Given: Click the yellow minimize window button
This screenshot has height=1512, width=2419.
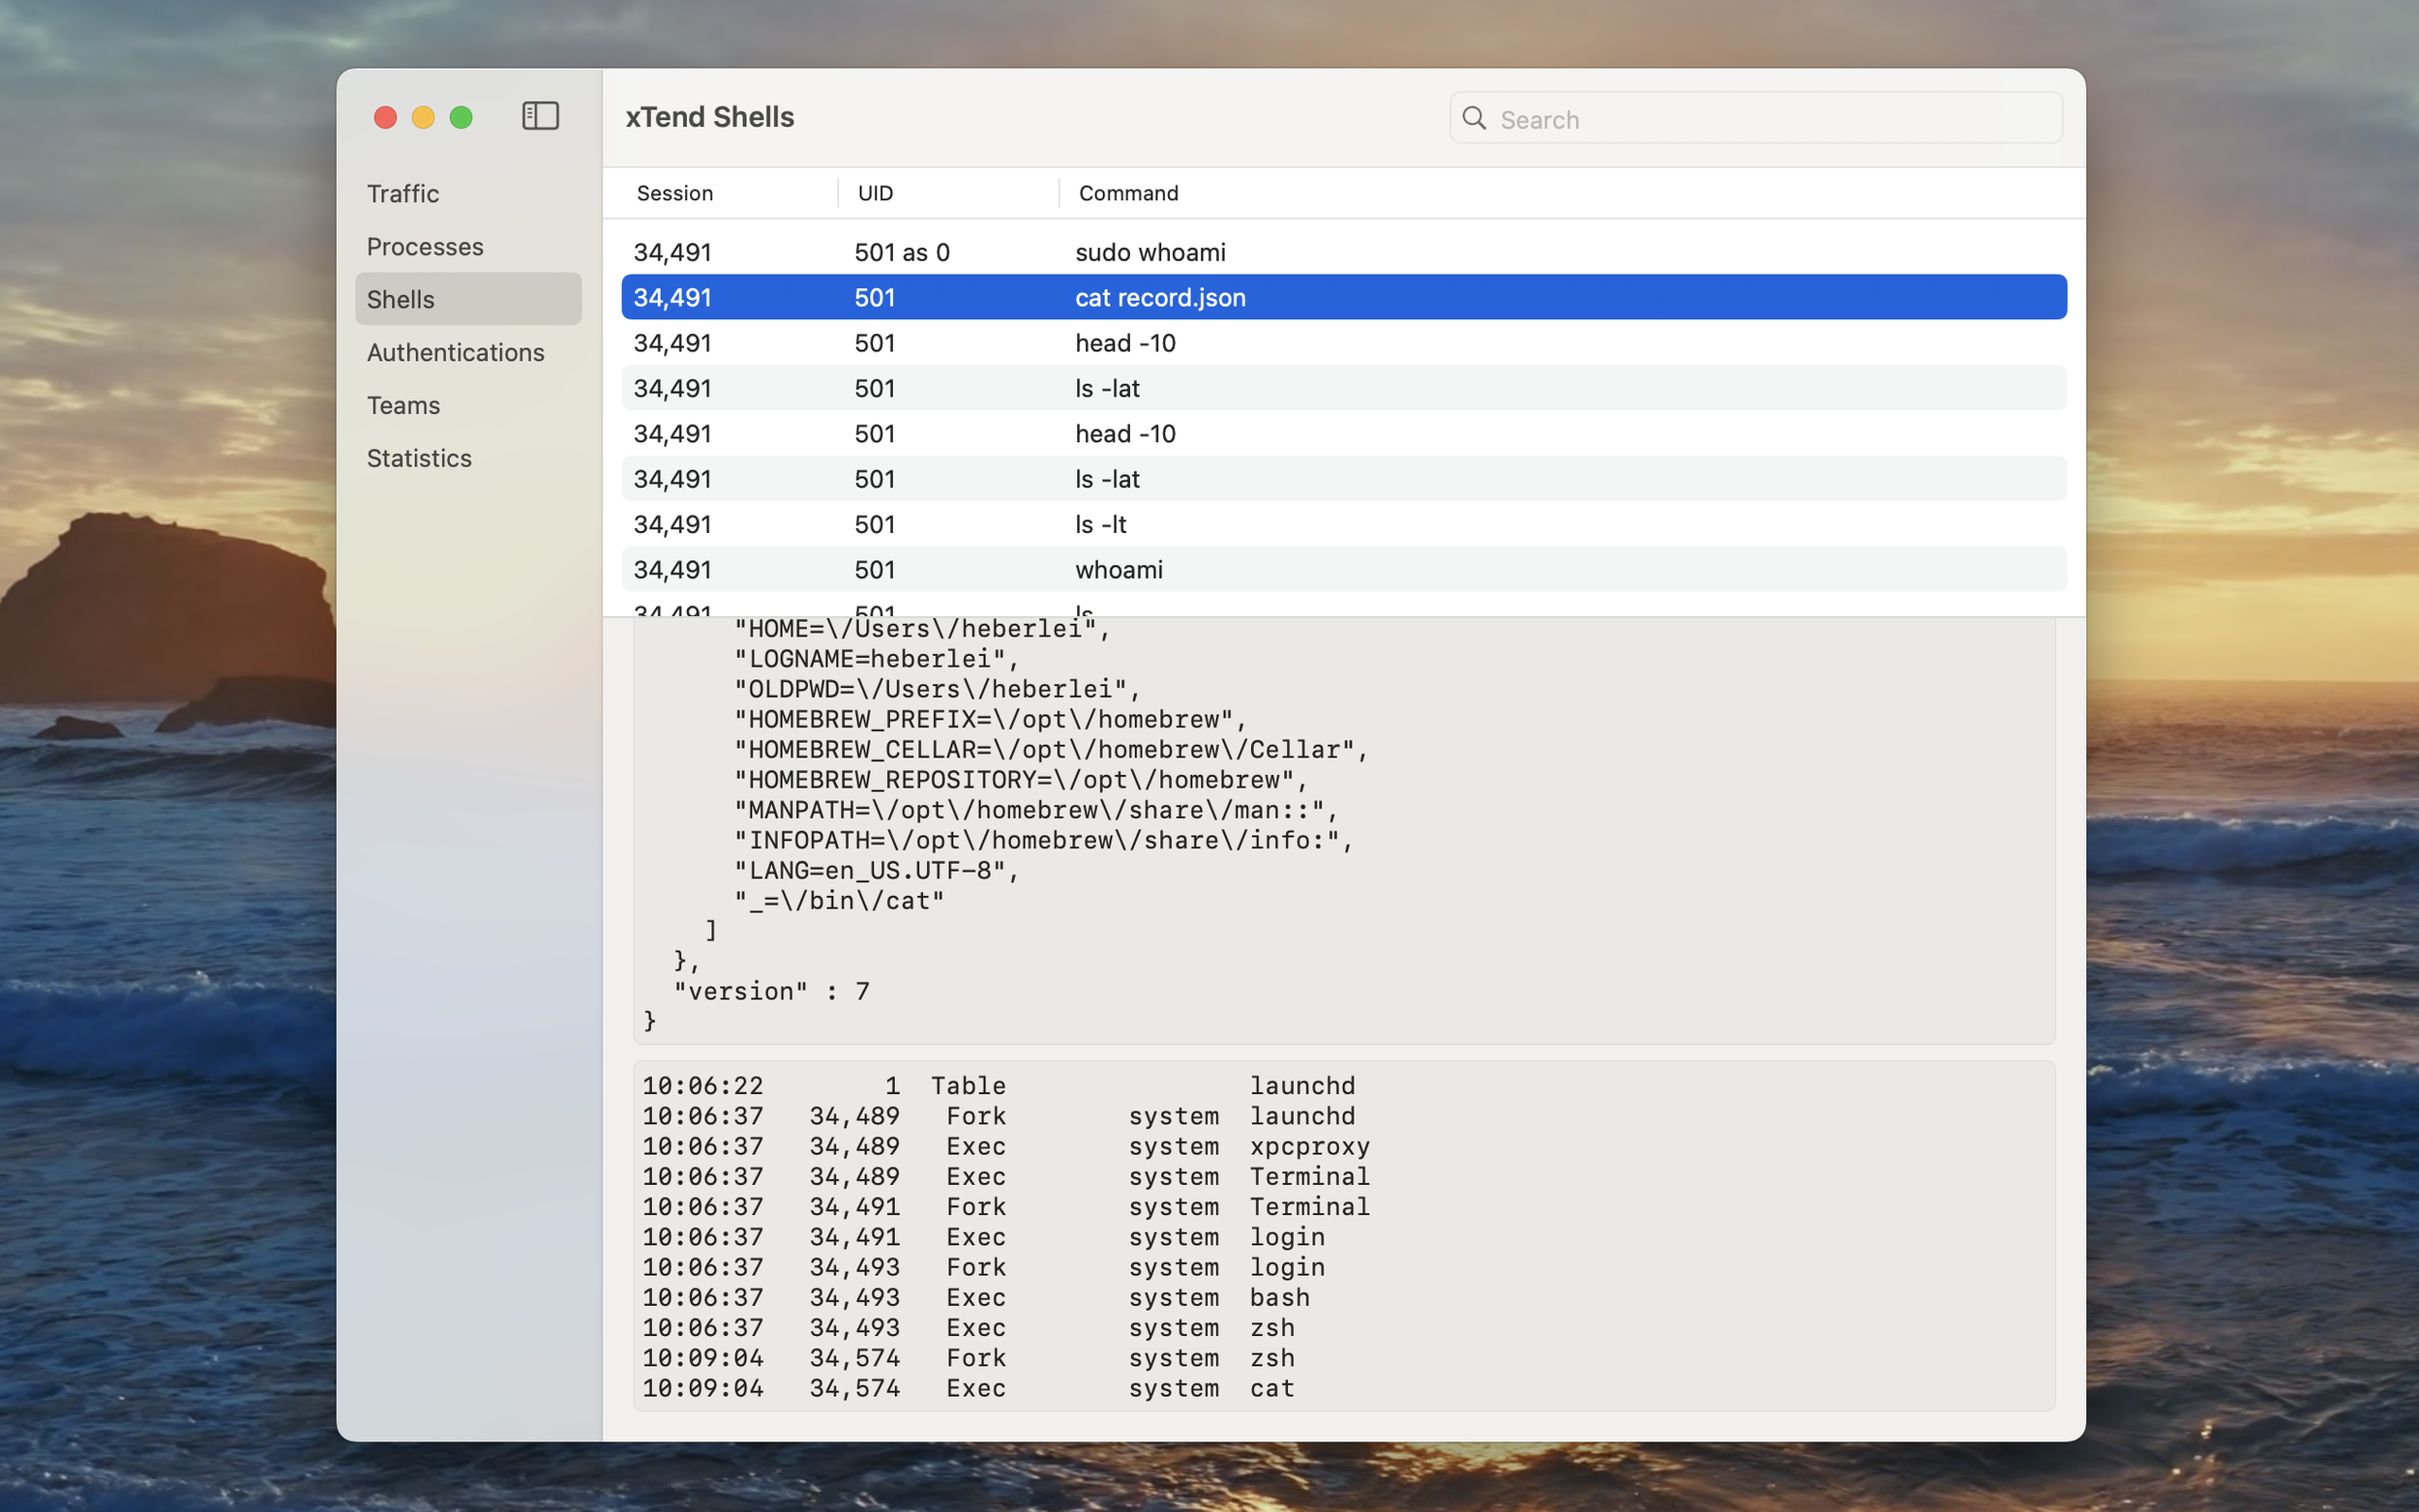Looking at the screenshot, I should [x=423, y=118].
